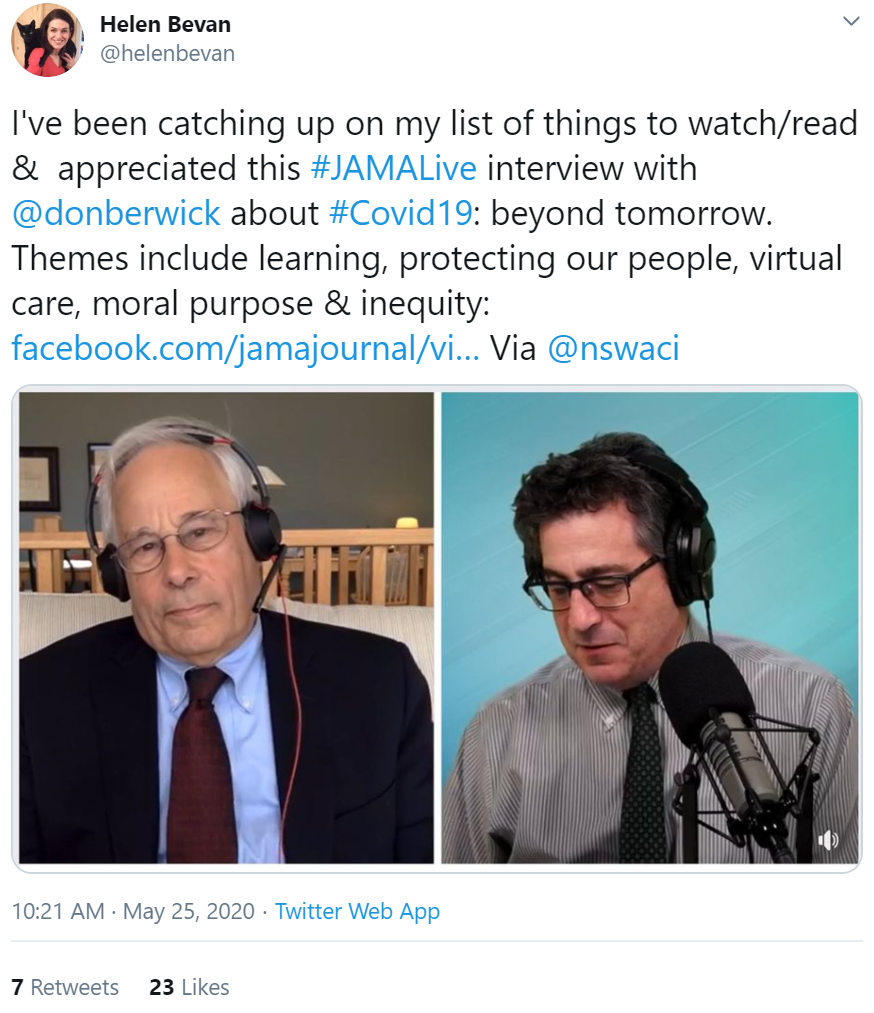Open Helen Bevan's profile avatar

tap(47, 39)
